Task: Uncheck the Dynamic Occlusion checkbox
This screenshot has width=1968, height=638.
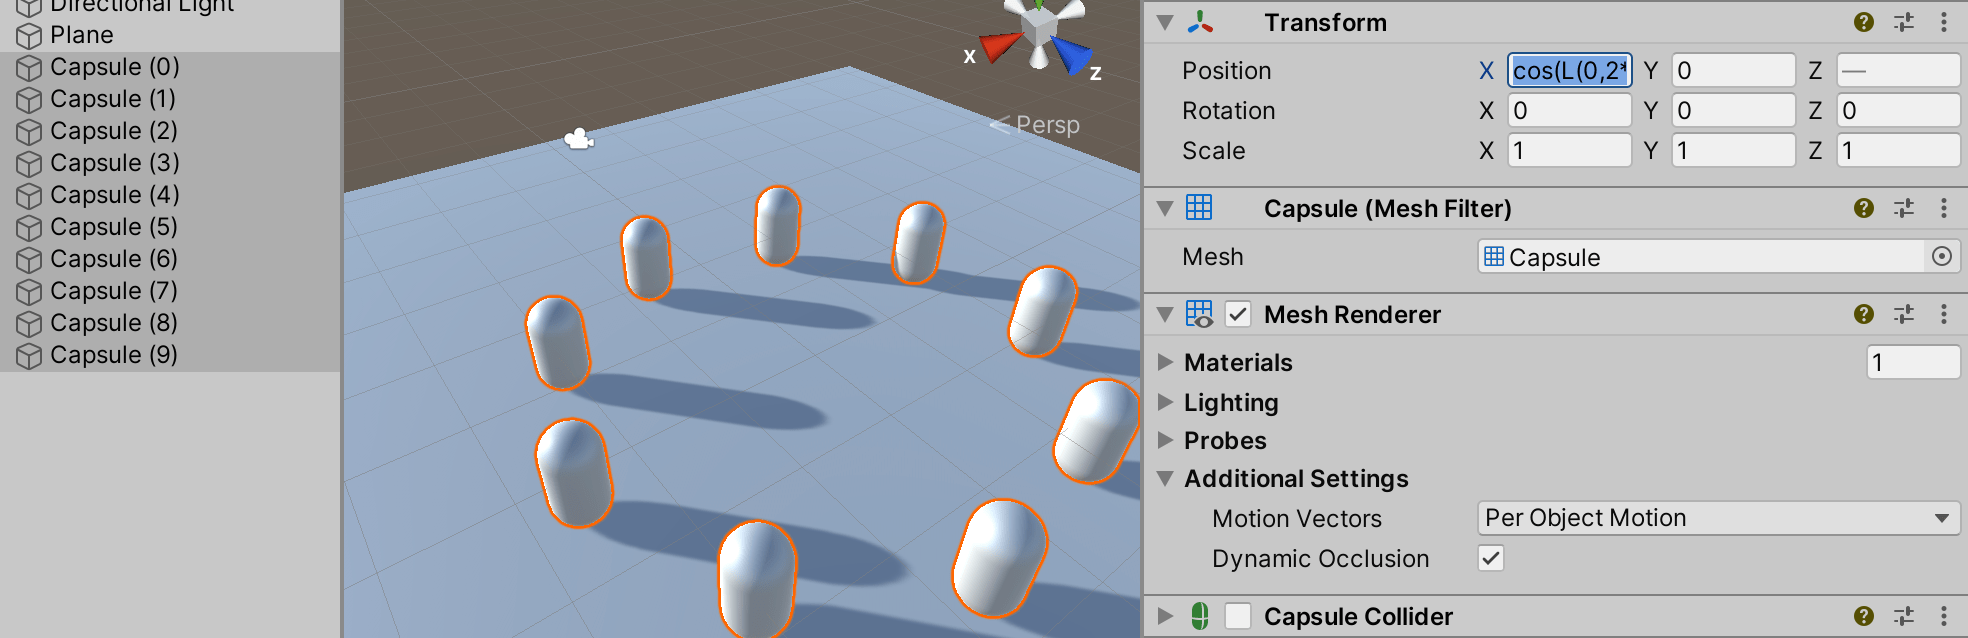Action: pos(1490,558)
